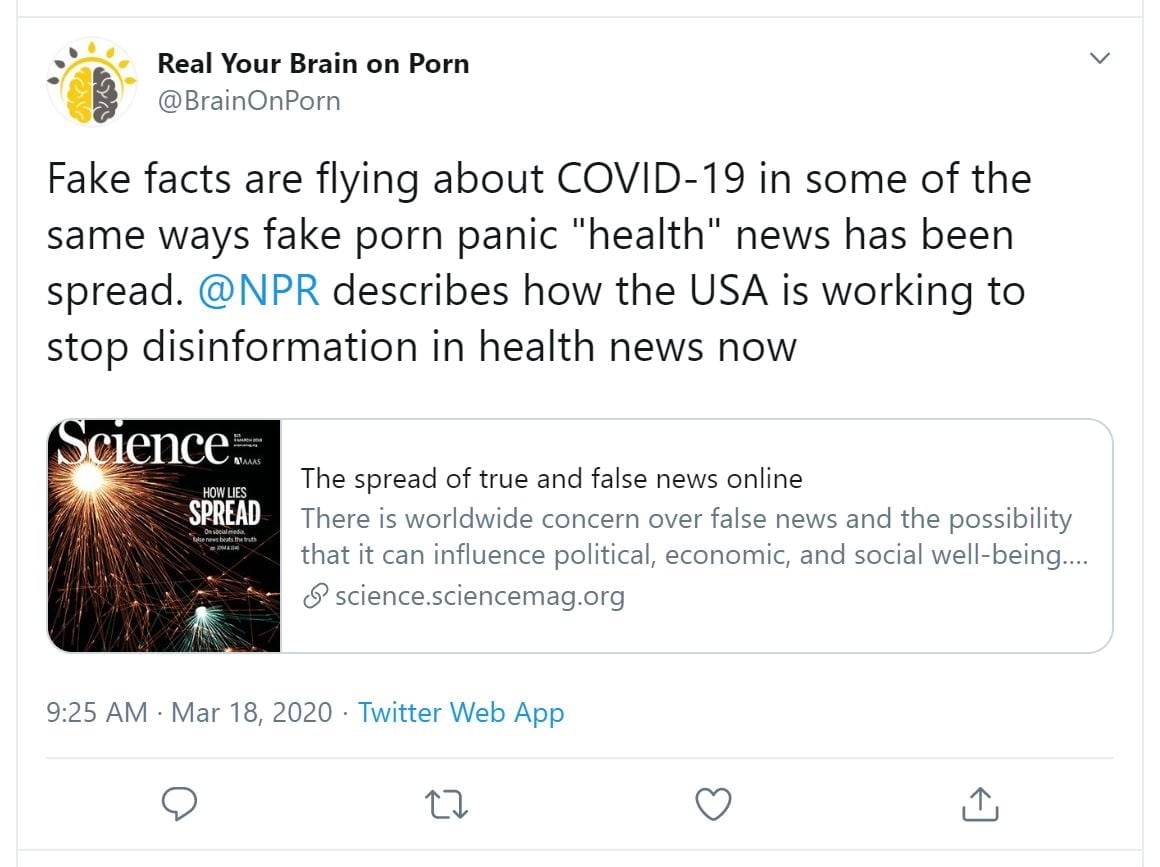Click the AAAS logo on the magazine cover
This screenshot has height=867, width=1160.
pos(247,463)
